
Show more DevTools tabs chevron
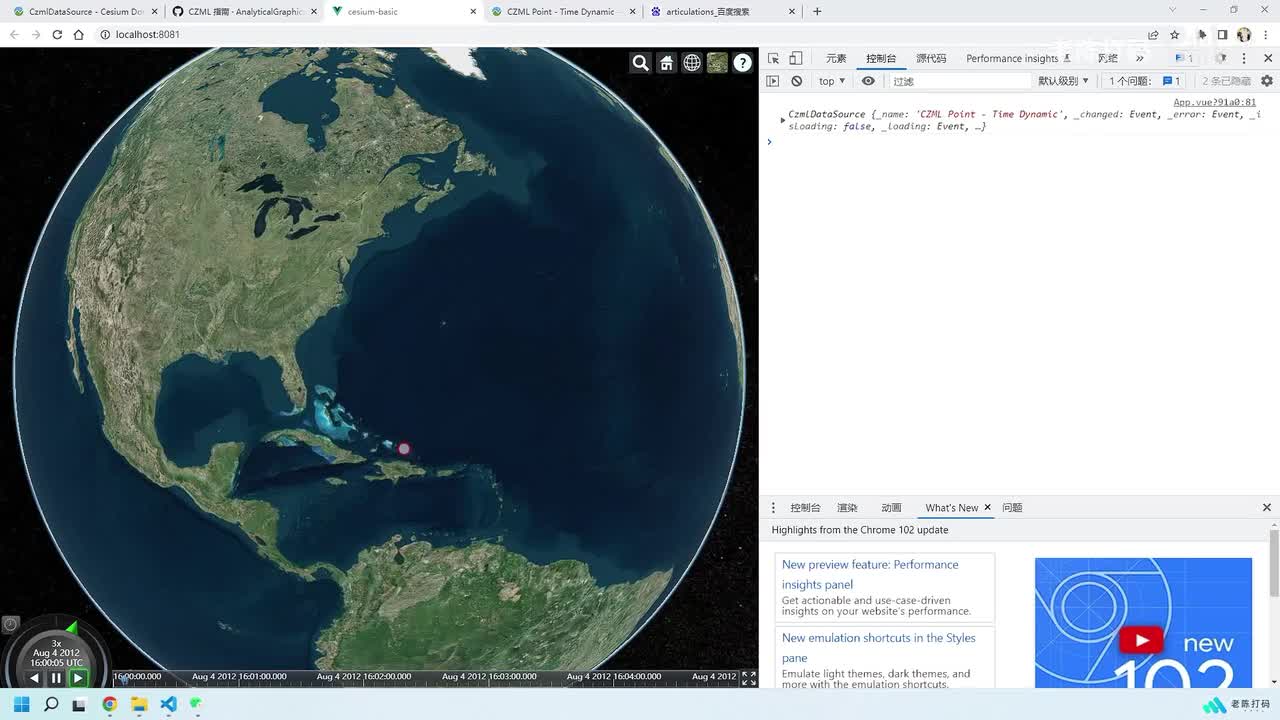(1139, 58)
